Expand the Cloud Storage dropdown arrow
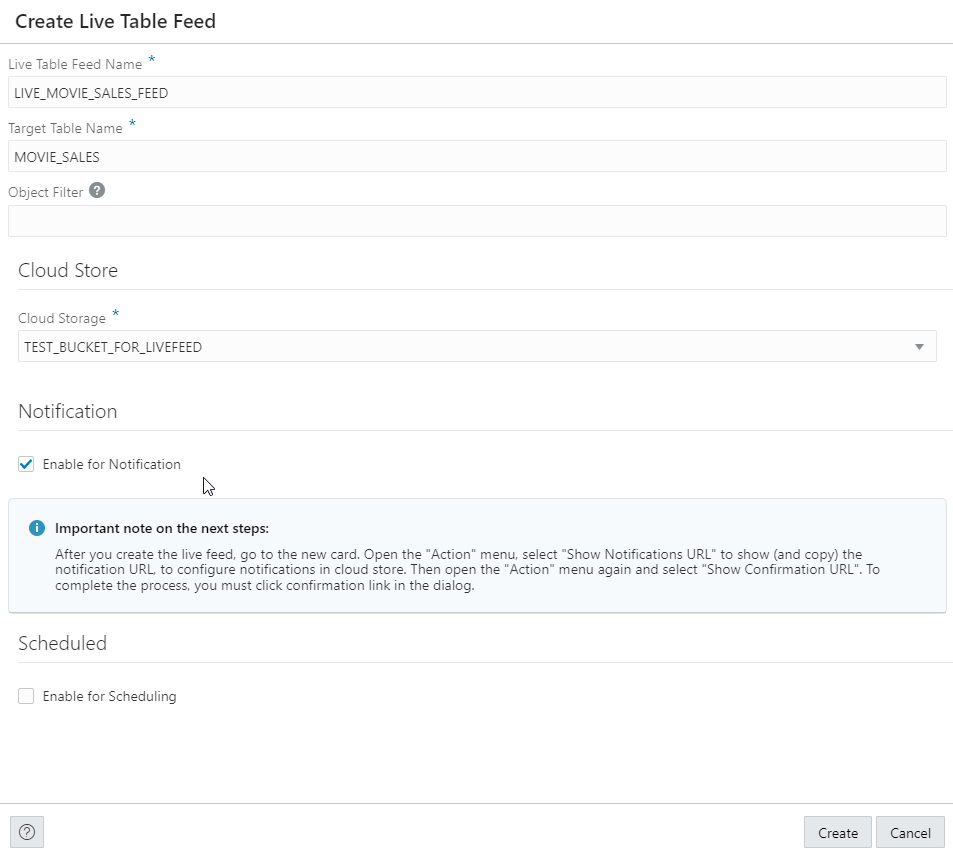 coord(919,347)
